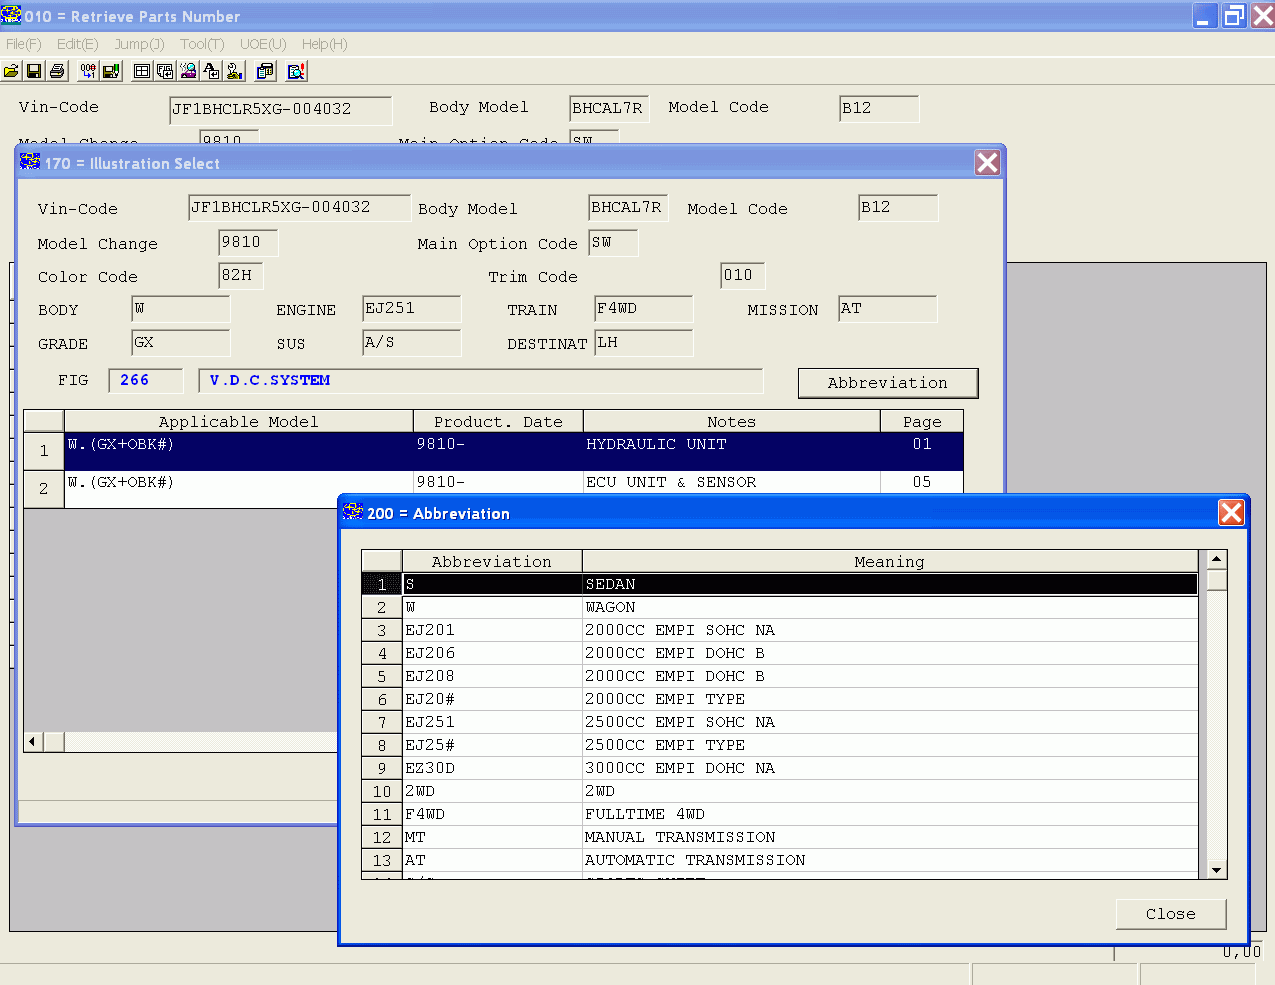The image size is (1275, 985).
Task: Click the abbreviation list scroll down arrow
Action: [x=1217, y=870]
